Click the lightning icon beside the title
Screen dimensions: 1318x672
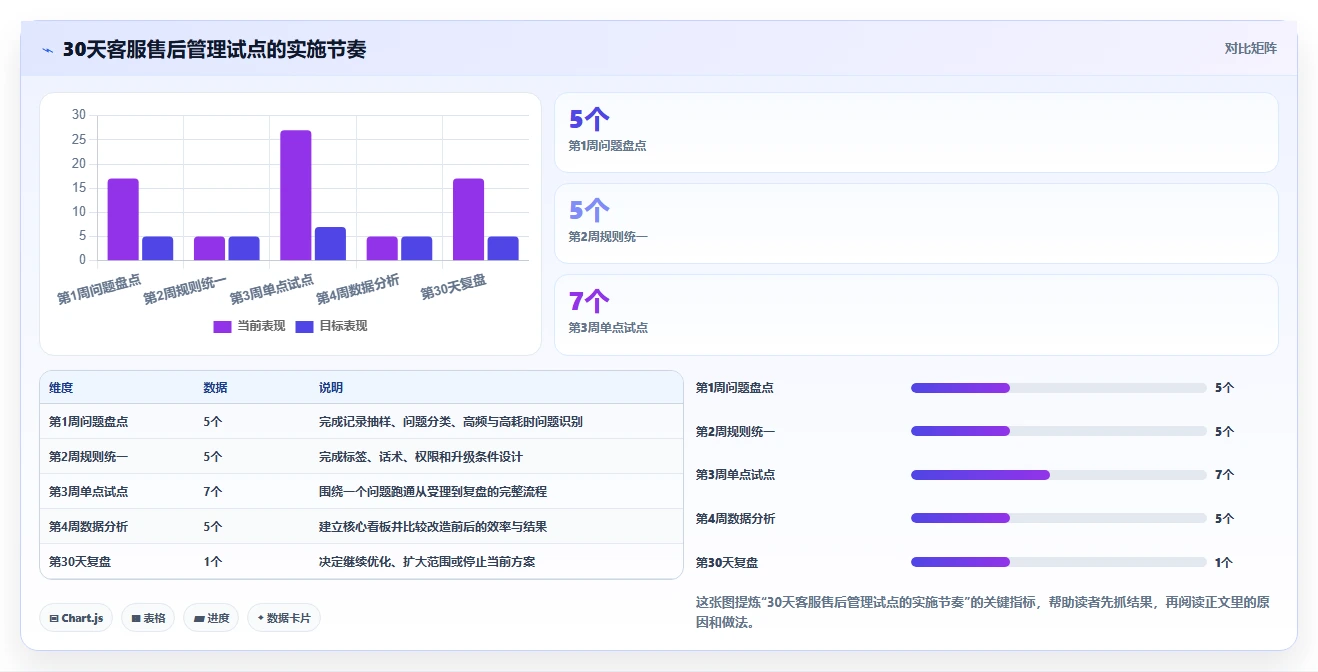47,50
